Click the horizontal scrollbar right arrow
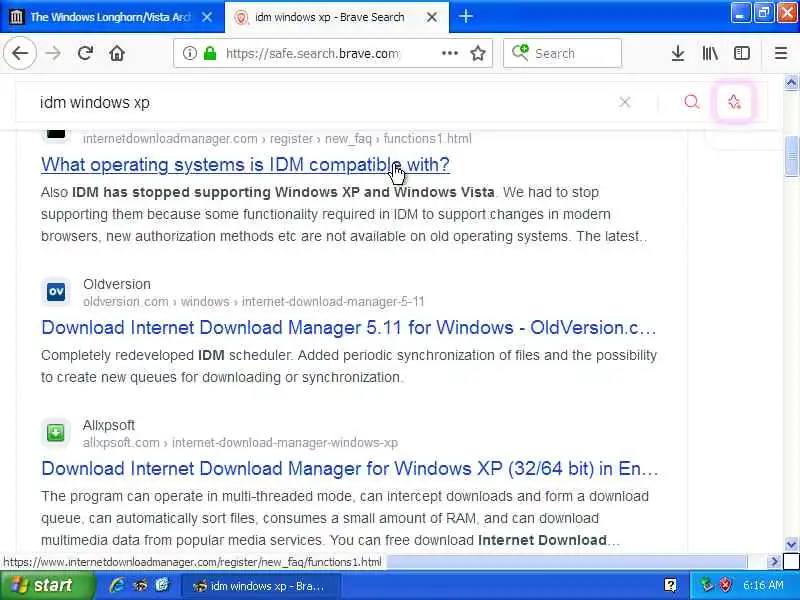 pyautogui.click(x=774, y=562)
